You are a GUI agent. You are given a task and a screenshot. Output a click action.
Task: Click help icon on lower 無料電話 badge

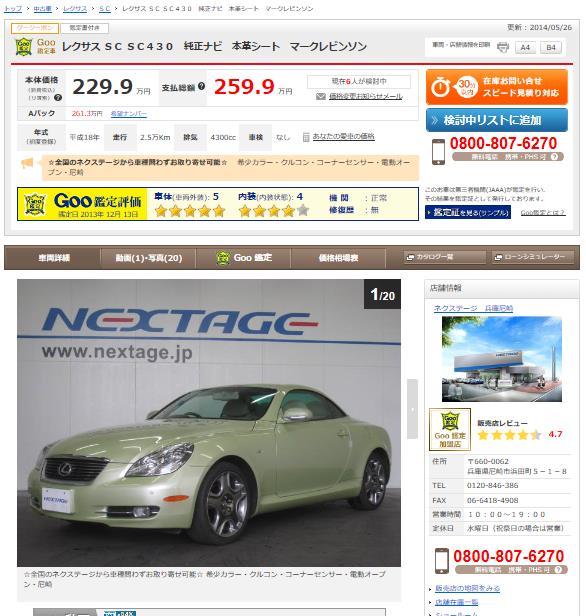(558, 569)
